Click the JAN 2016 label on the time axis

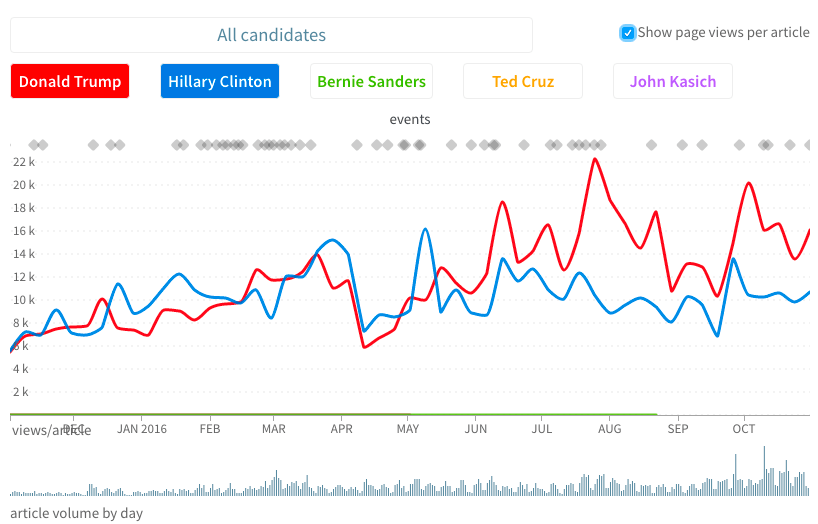pos(141,429)
